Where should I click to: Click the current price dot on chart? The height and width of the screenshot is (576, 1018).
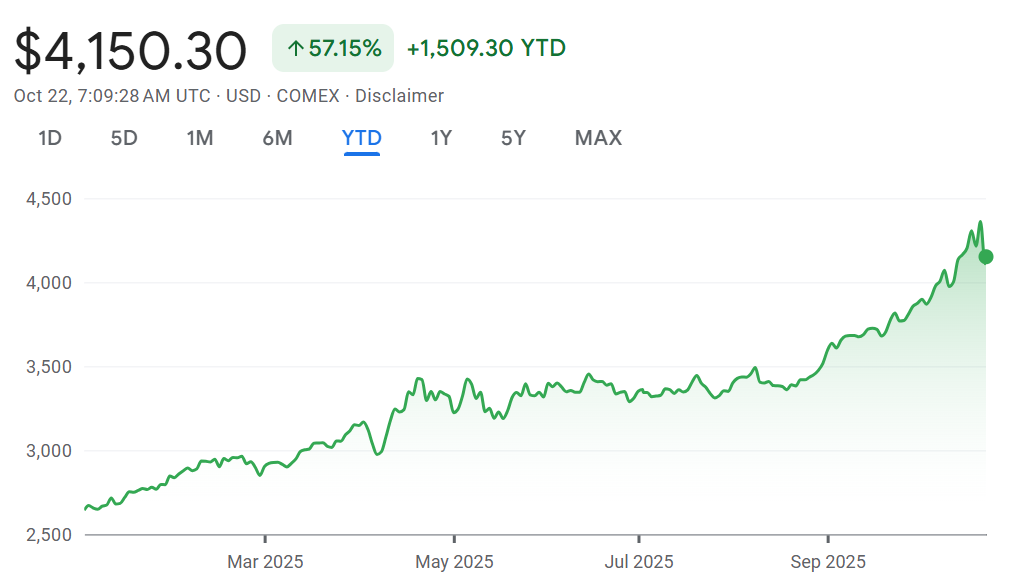(x=985, y=257)
